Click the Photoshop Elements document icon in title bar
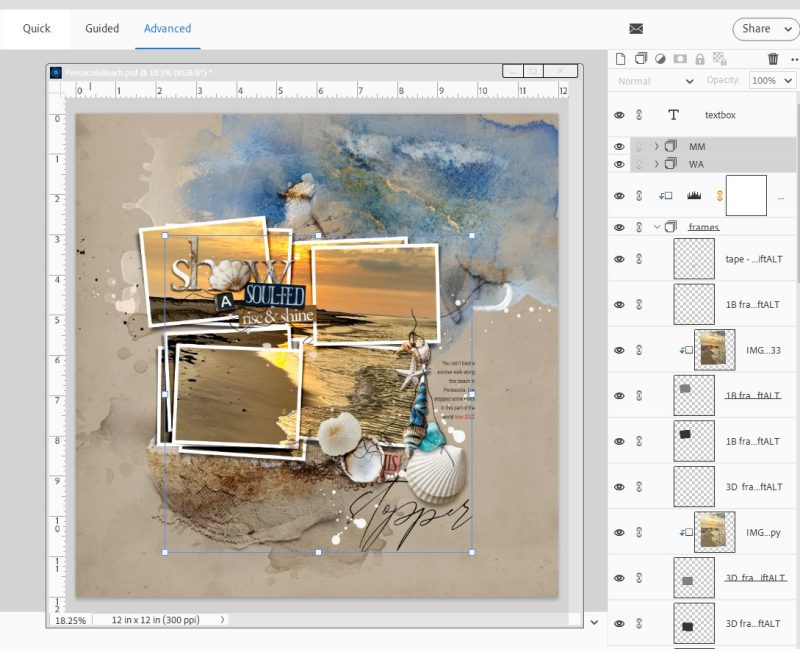 tap(56, 72)
